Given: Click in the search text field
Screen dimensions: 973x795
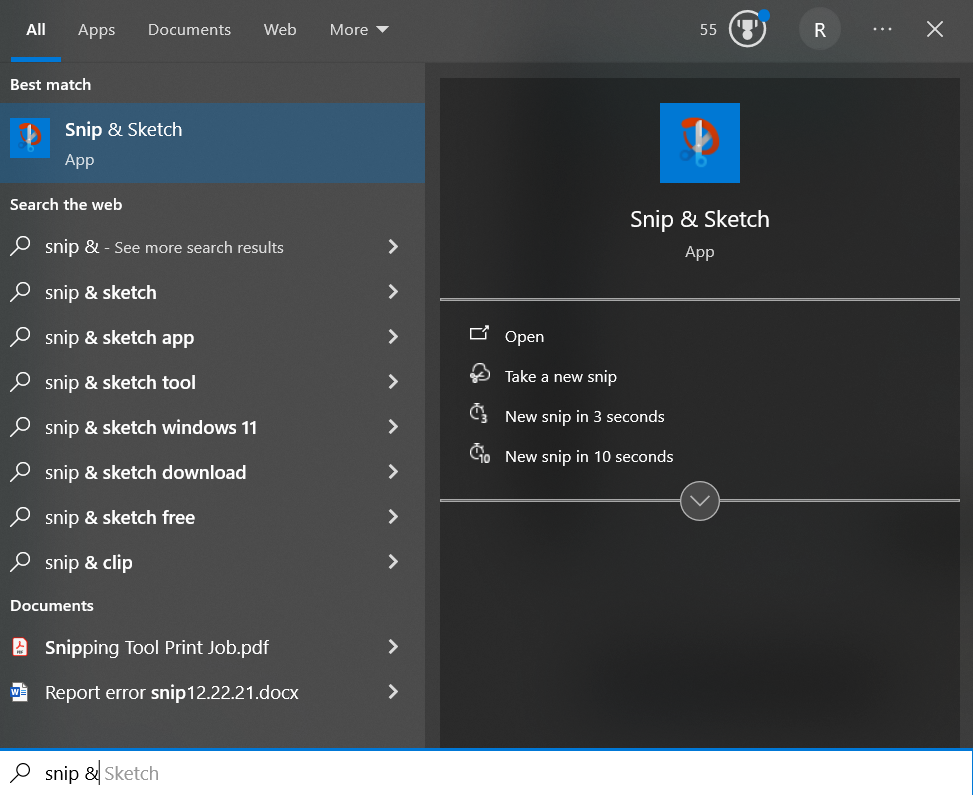Looking at the screenshot, I should tap(486, 773).
